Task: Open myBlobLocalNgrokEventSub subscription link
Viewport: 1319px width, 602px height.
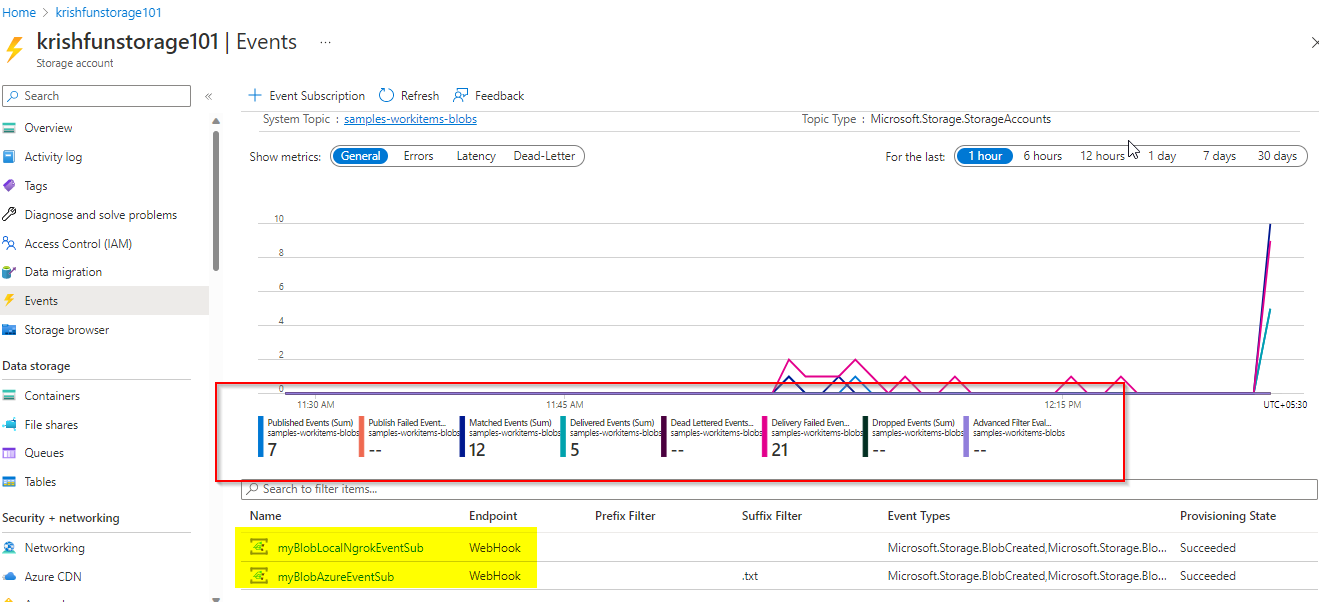Action: [350, 548]
